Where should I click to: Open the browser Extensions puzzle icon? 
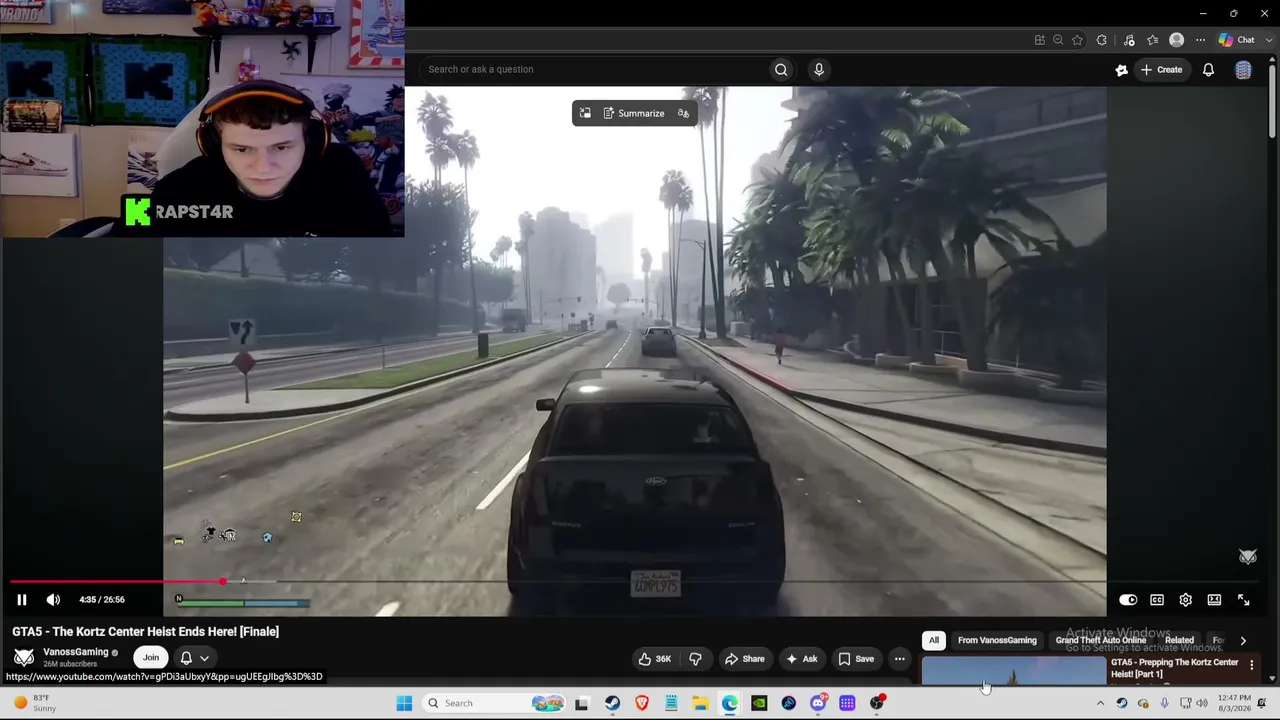click(1102, 40)
